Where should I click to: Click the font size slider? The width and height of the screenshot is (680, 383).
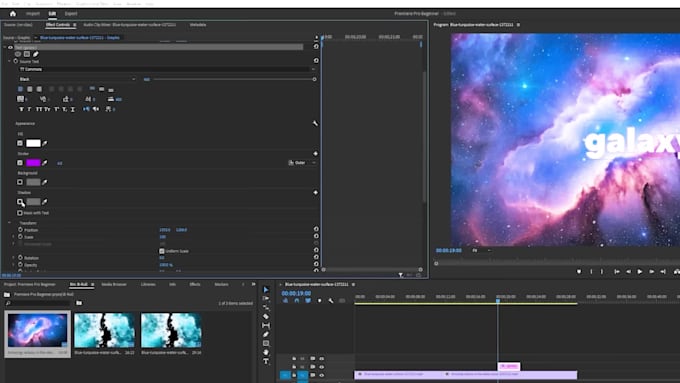(234, 79)
